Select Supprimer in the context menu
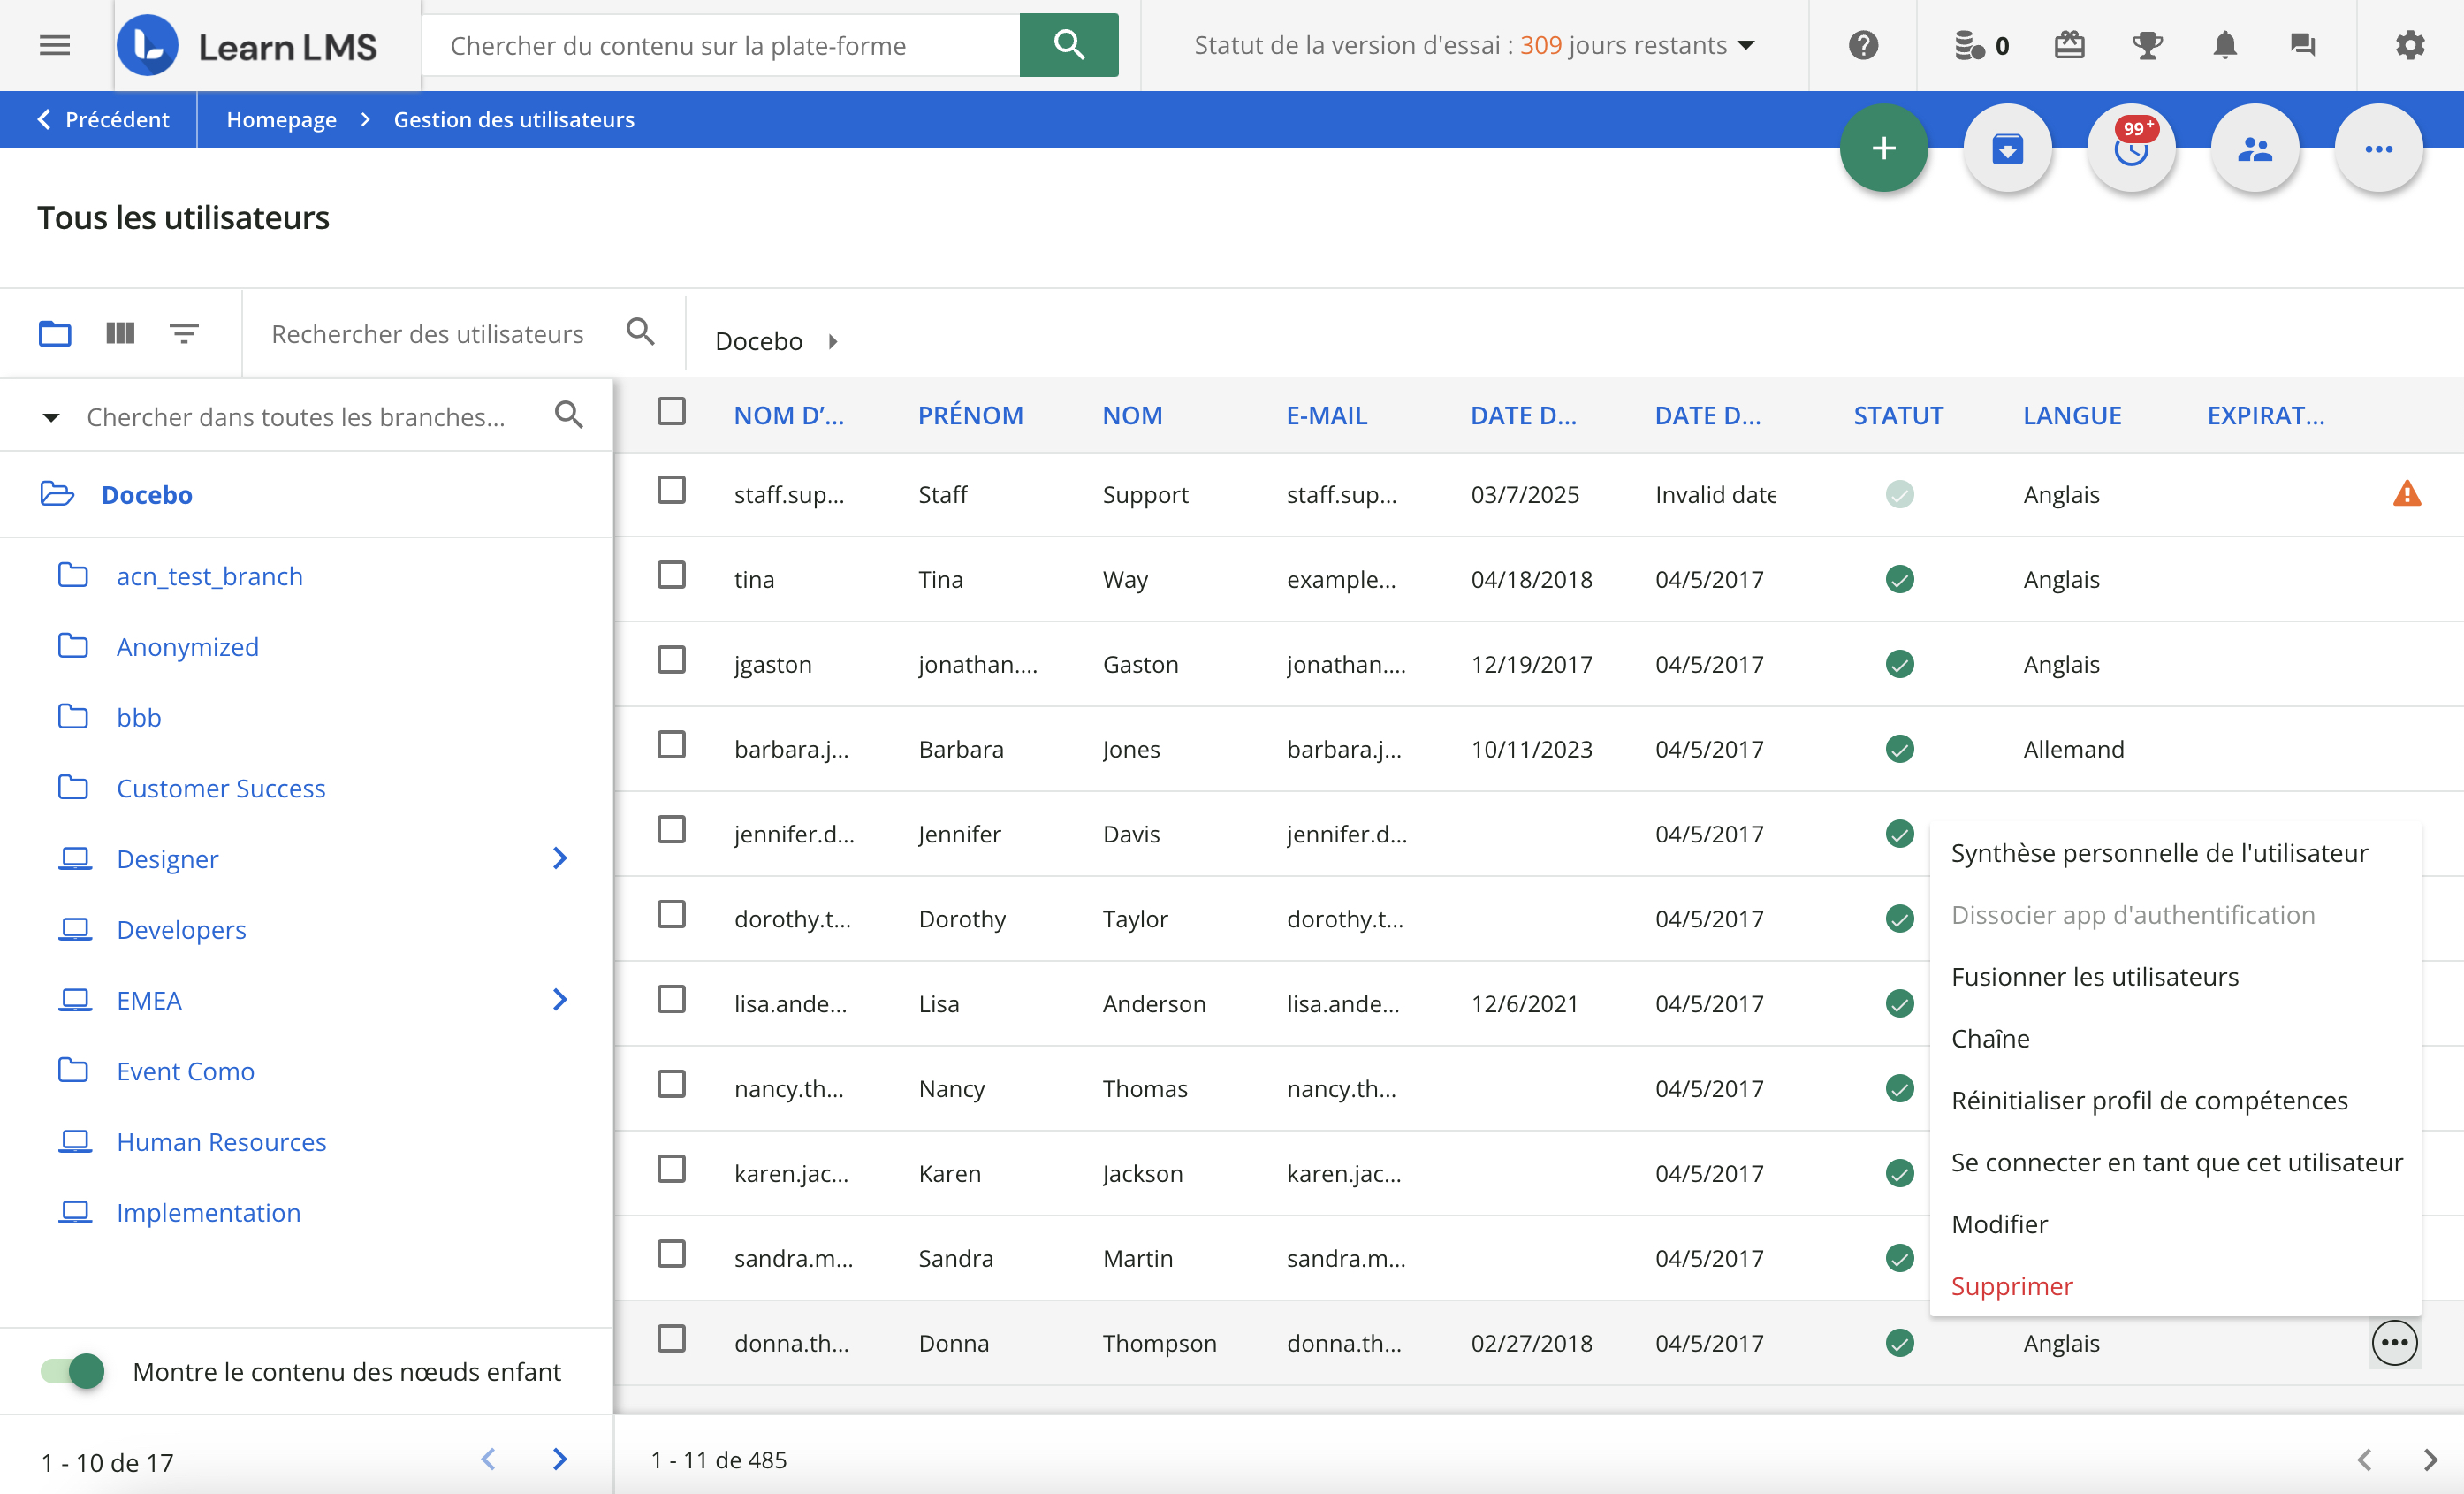 [x=2011, y=1286]
